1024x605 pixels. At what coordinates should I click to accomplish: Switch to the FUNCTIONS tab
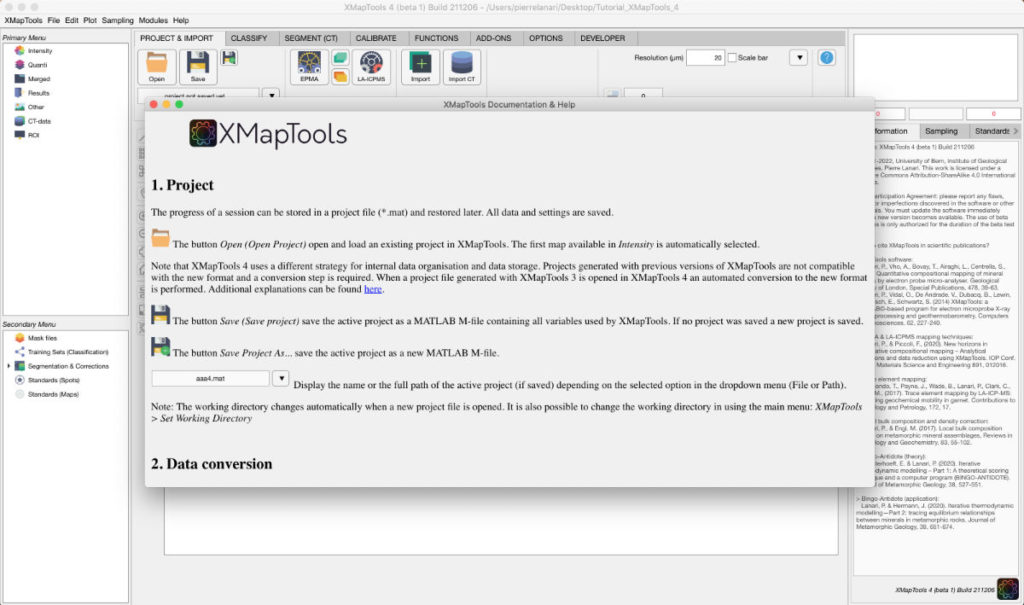[436, 38]
